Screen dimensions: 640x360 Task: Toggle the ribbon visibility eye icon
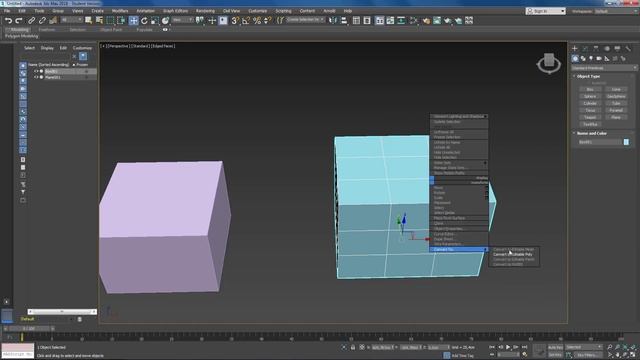[x=165, y=30]
